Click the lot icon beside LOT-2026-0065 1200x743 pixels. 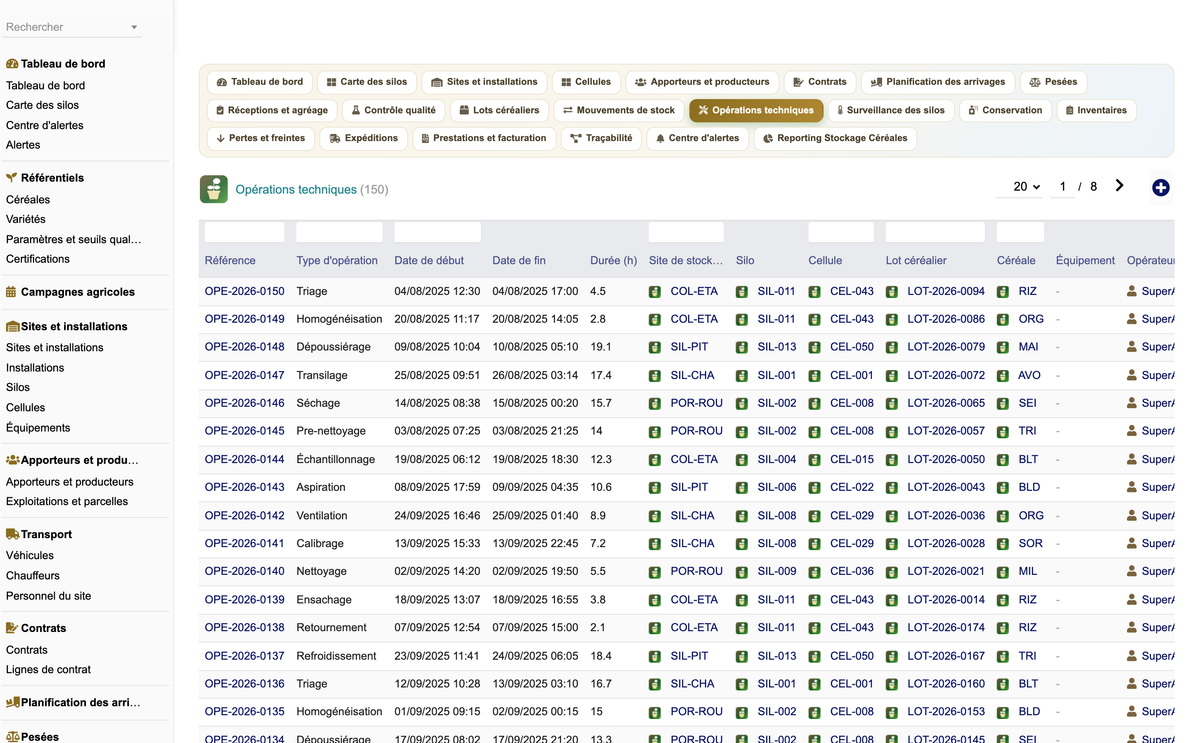click(892, 403)
